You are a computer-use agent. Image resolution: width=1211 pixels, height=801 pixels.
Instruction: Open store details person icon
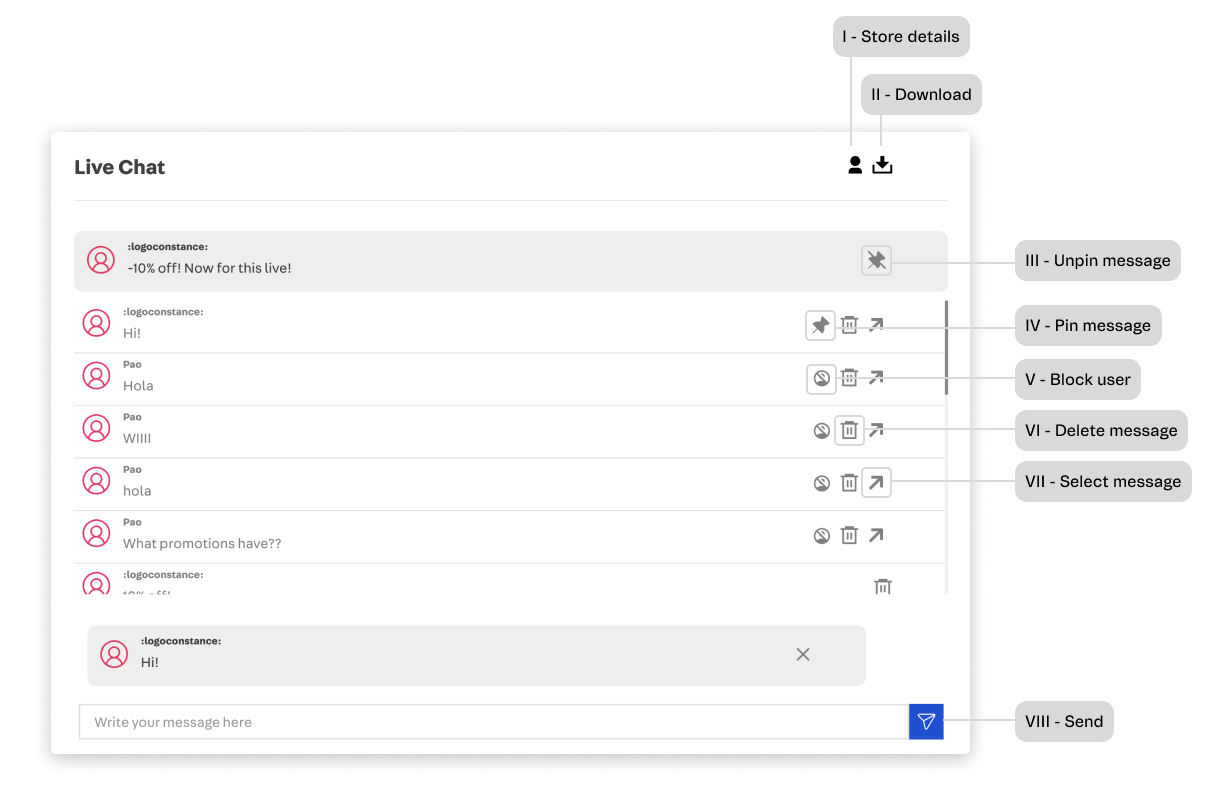tap(855, 165)
